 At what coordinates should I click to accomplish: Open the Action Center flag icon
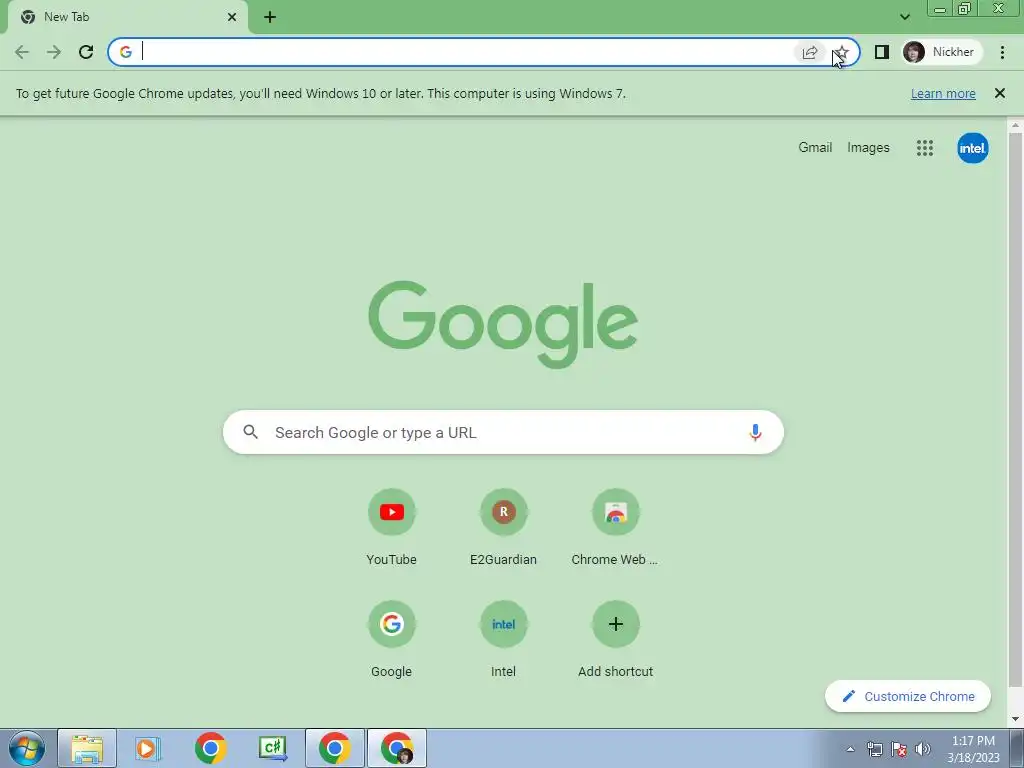899,749
